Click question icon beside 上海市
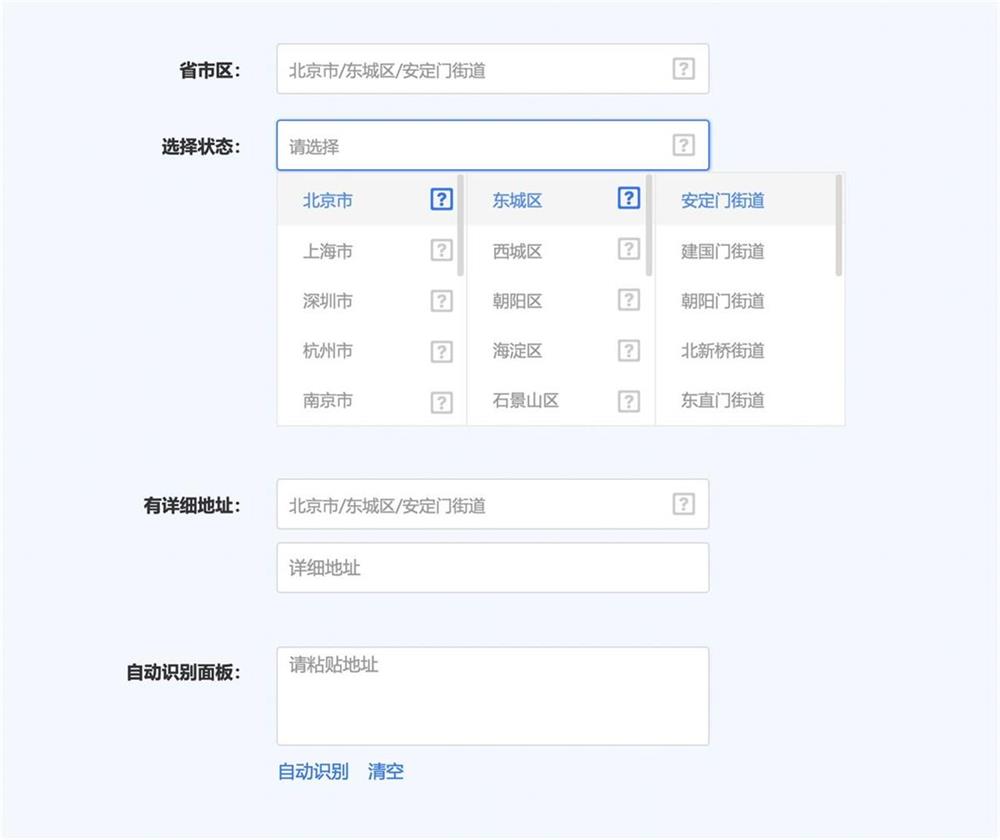 click(x=441, y=250)
